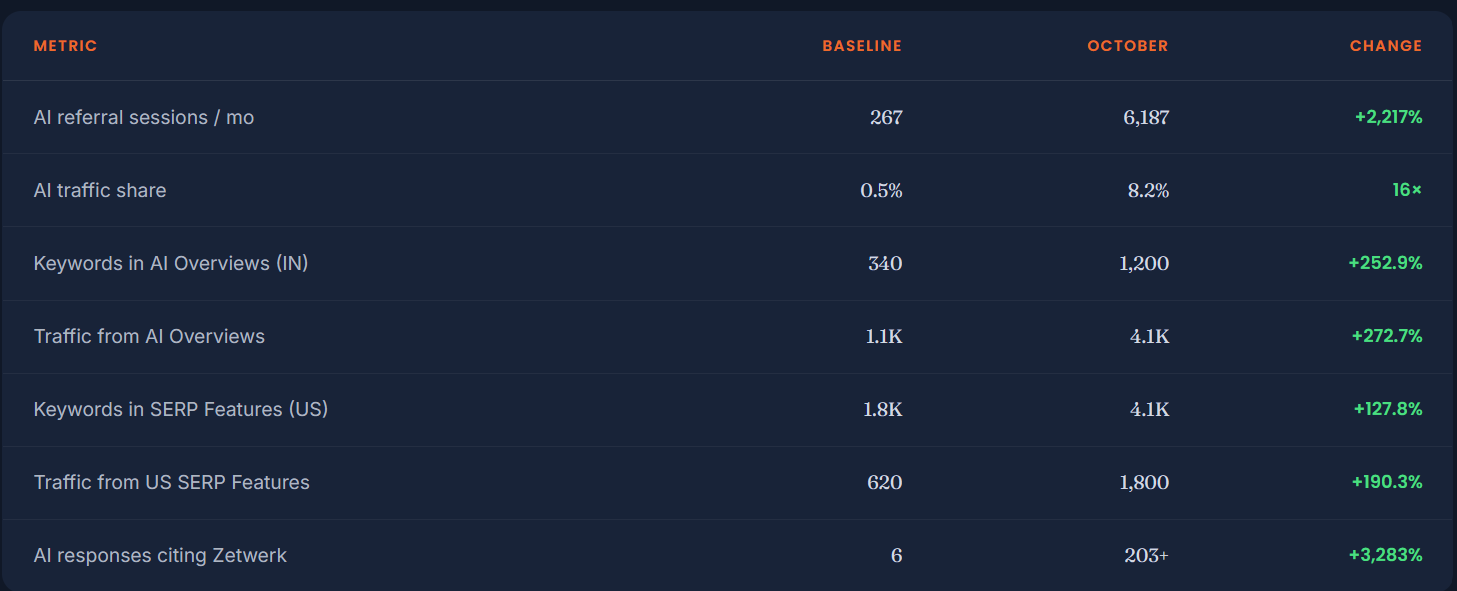Screen dimensions: 1457x591
Task: Click the +2,217% change value
Action: coord(1389,118)
